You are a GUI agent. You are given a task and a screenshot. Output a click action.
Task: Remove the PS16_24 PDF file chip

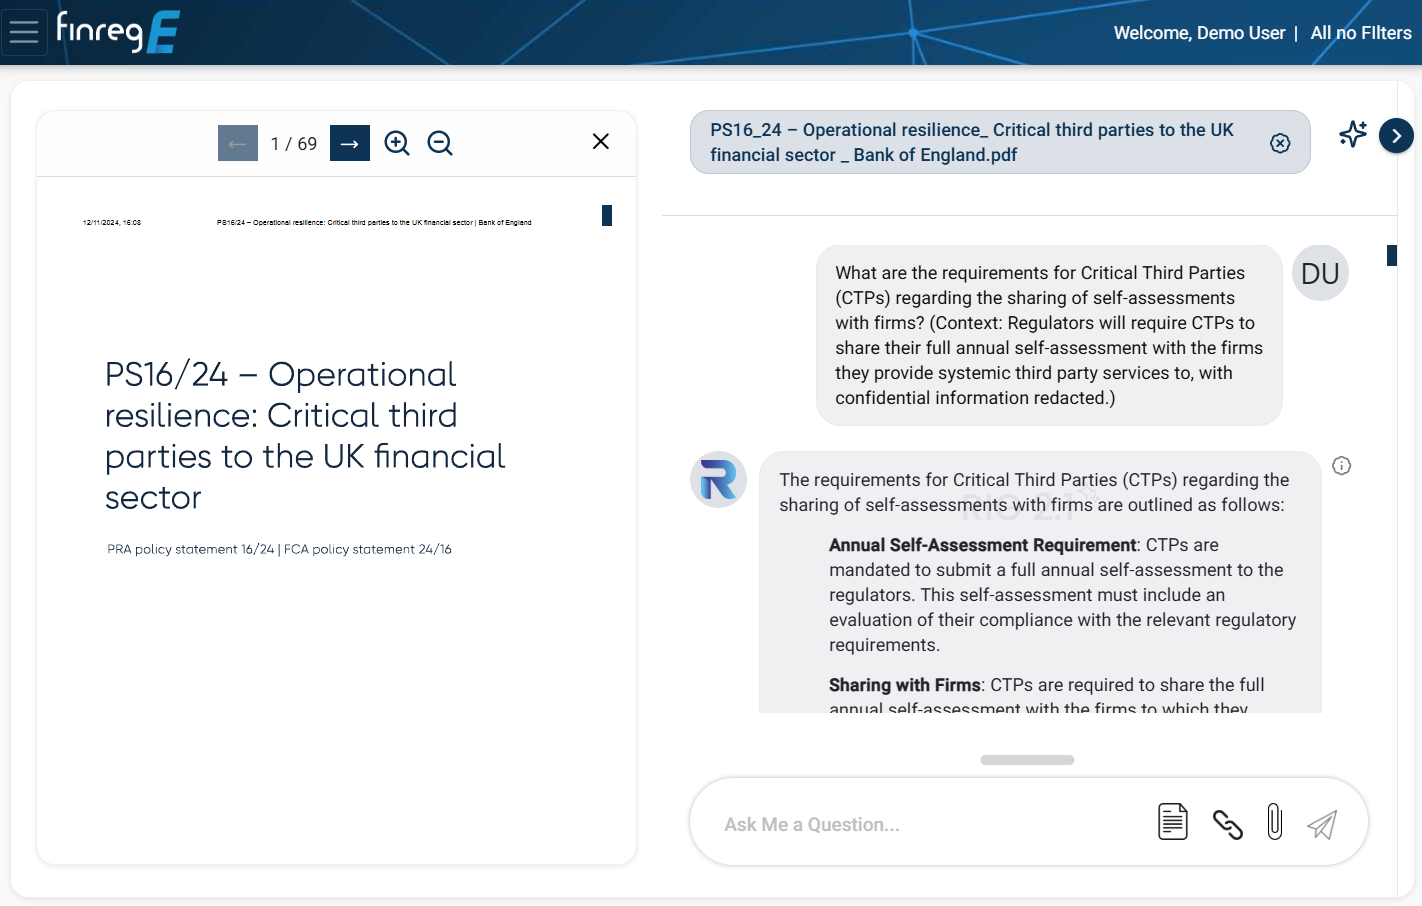pos(1280,143)
